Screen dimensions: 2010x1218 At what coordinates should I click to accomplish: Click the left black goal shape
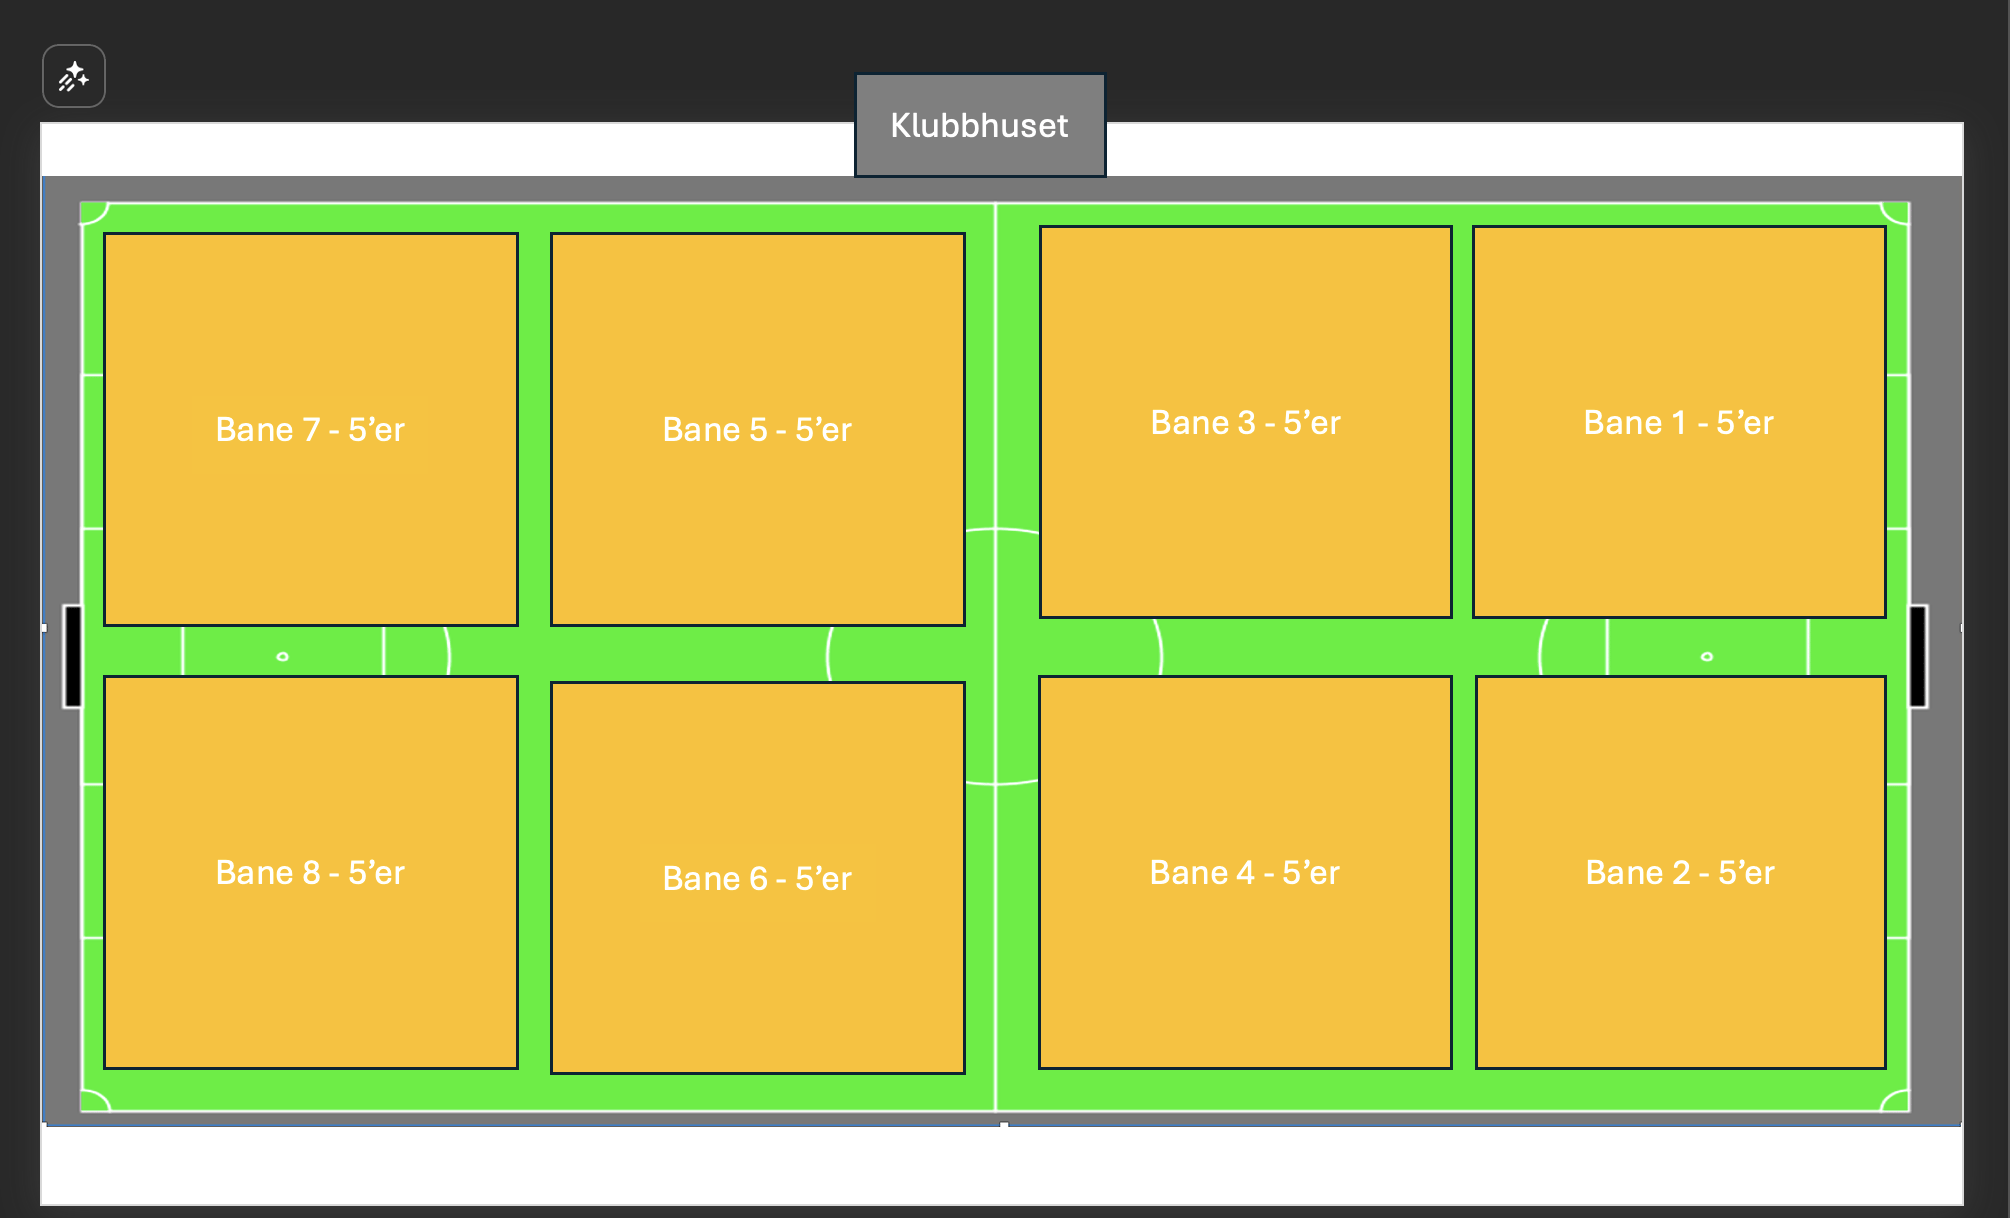(x=73, y=656)
